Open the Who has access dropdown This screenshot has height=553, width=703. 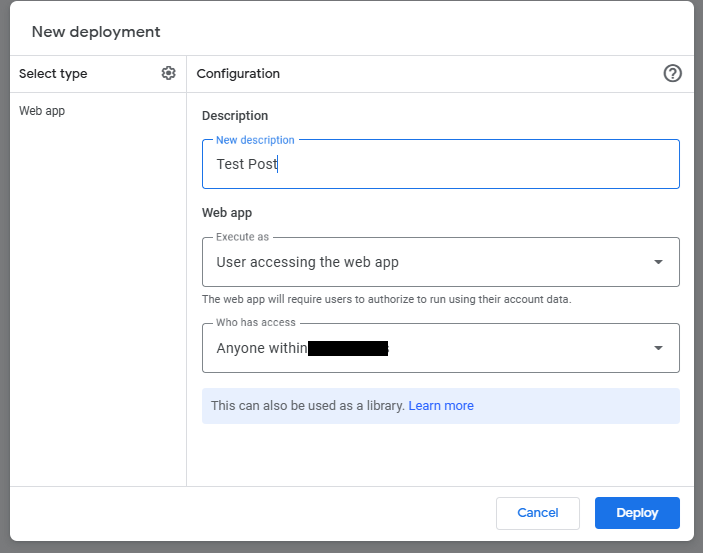pos(441,348)
